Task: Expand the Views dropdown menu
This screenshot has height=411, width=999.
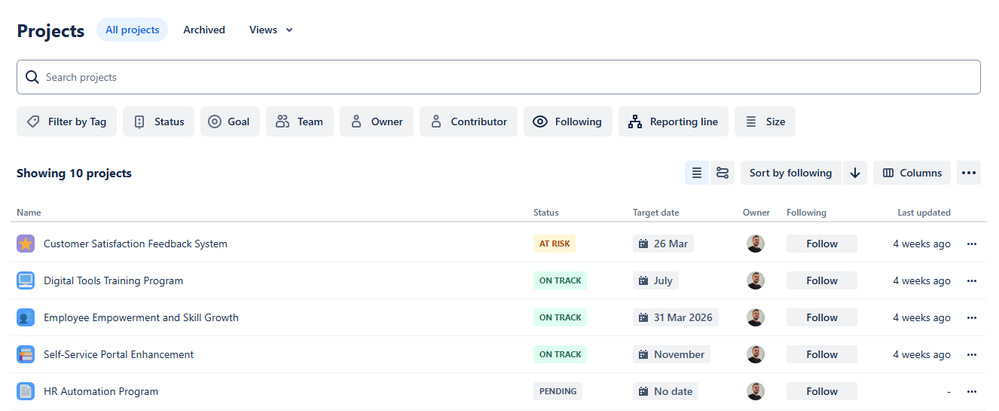Action: (x=271, y=30)
